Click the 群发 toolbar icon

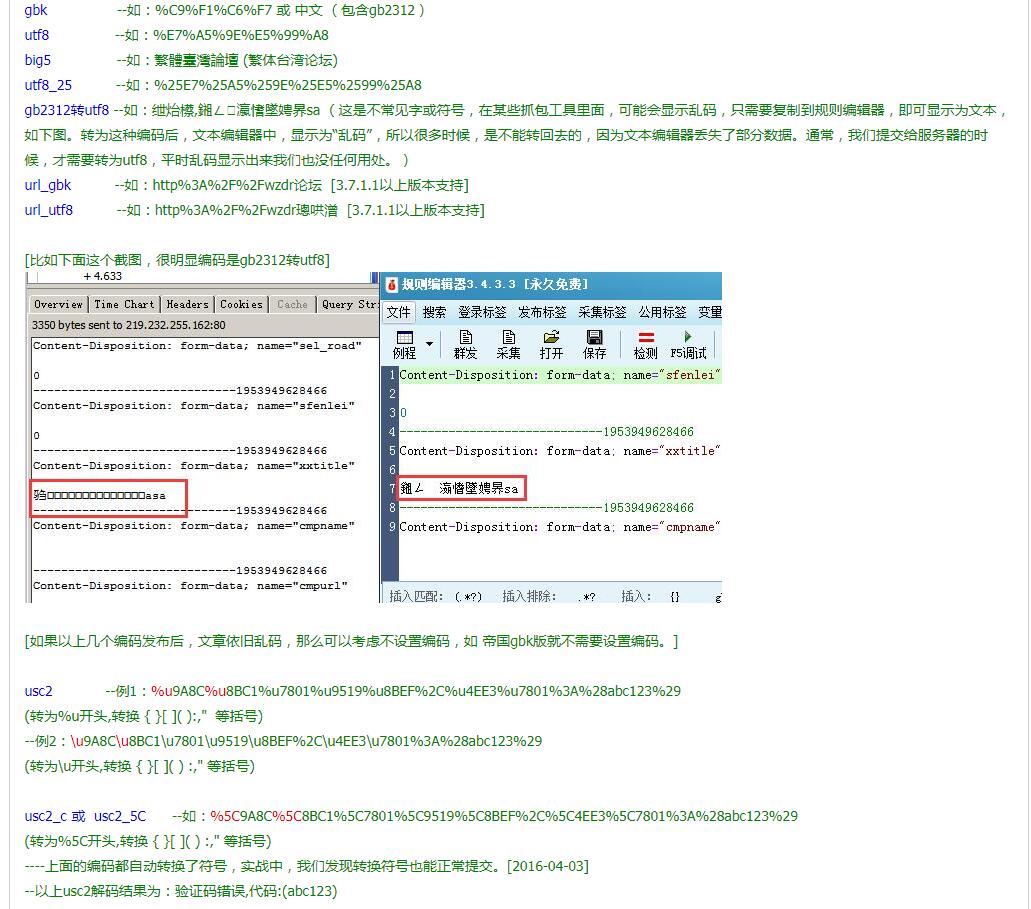click(468, 345)
